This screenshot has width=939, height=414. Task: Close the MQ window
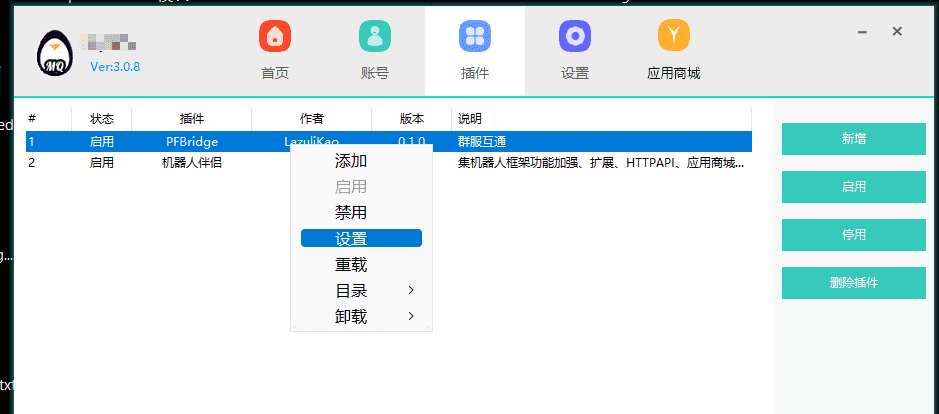pyautogui.click(x=897, y=31)
